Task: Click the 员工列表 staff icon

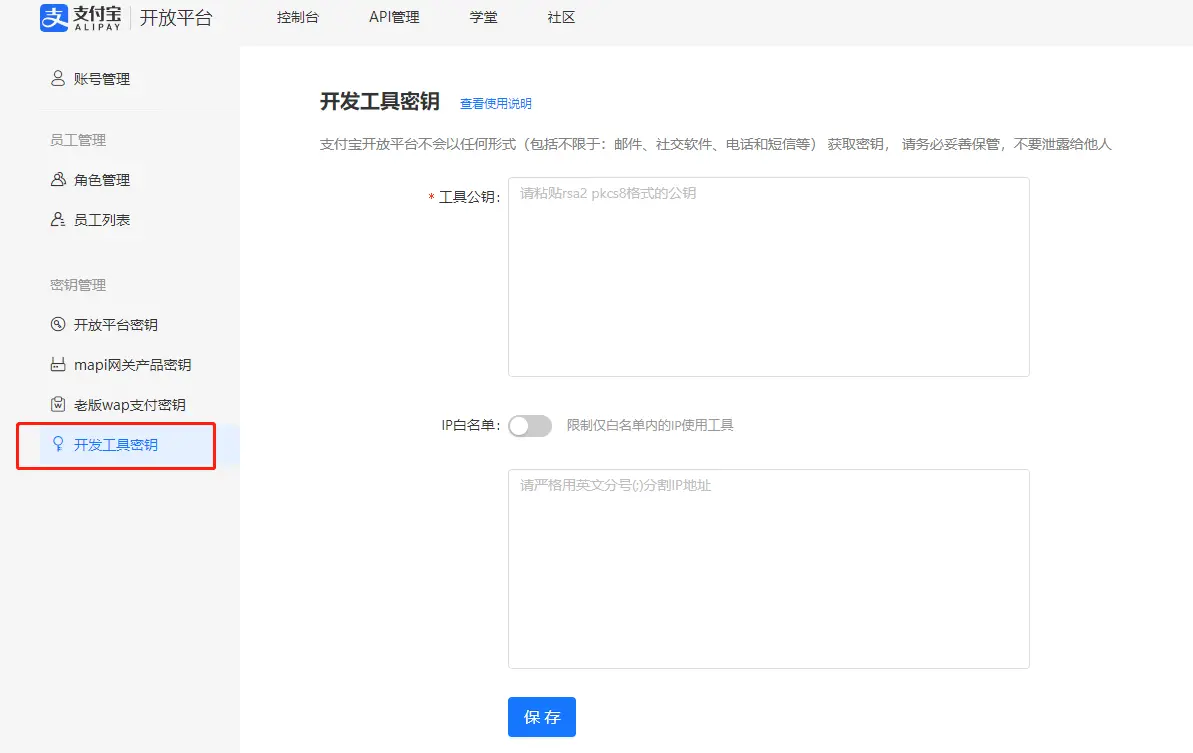Action: point(58,220)
